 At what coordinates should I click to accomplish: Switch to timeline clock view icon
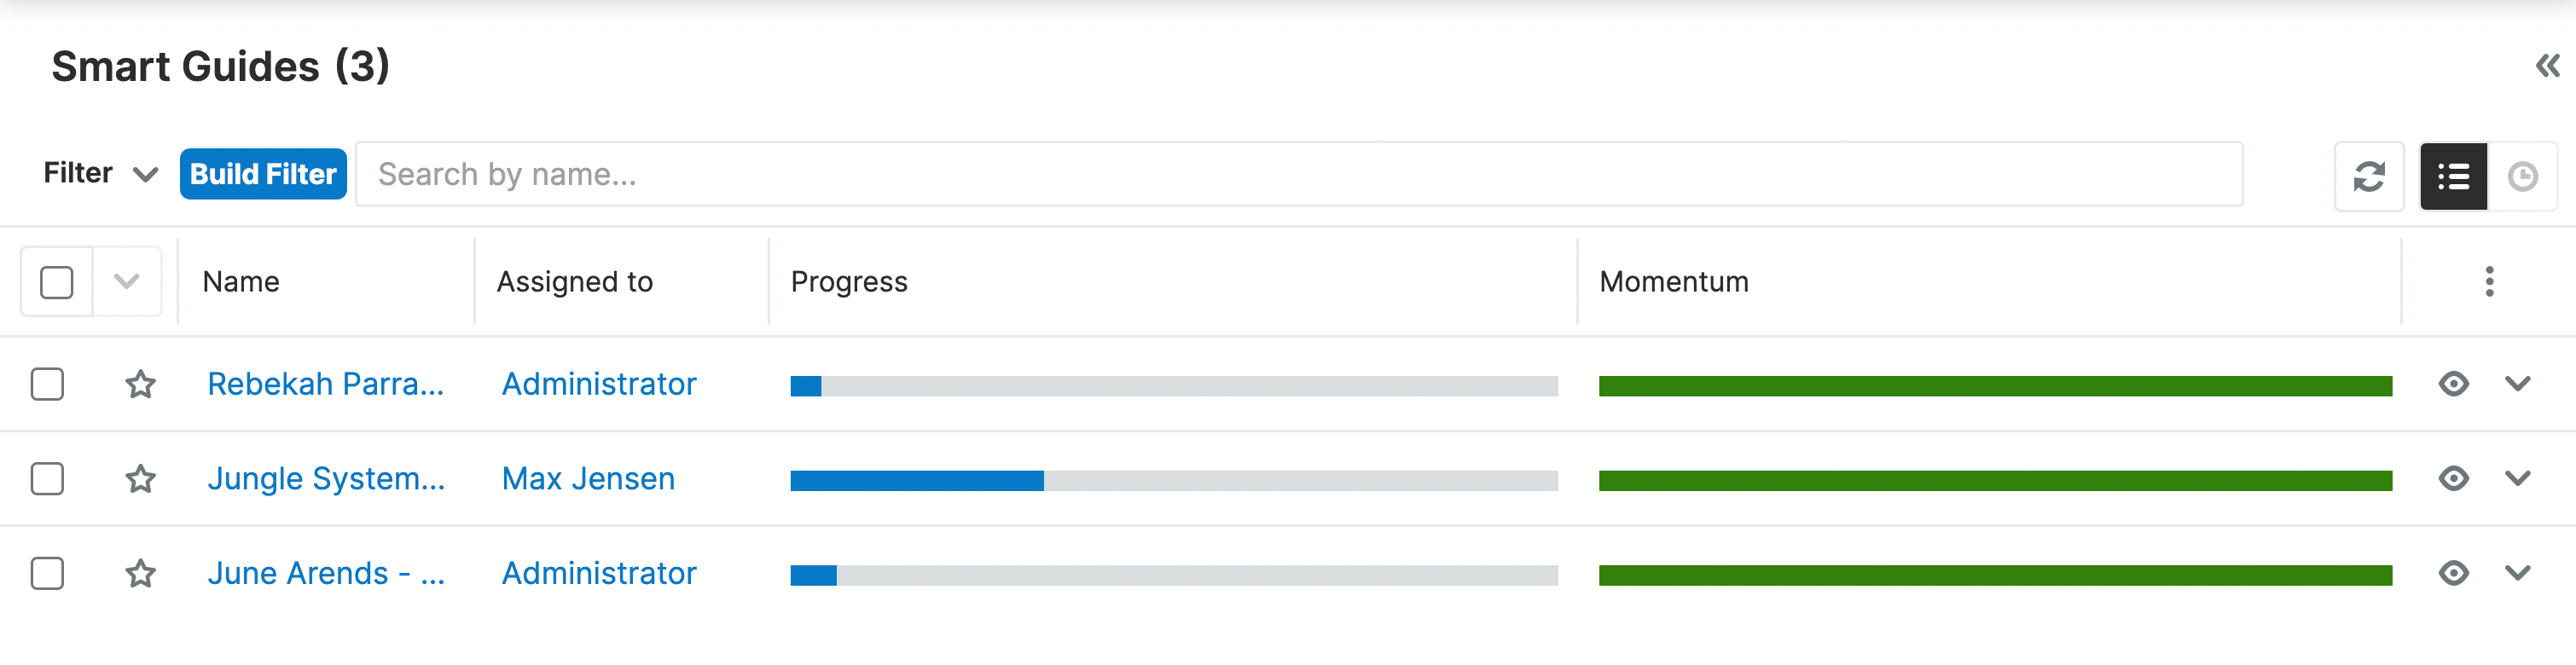tap(2522, 176)
